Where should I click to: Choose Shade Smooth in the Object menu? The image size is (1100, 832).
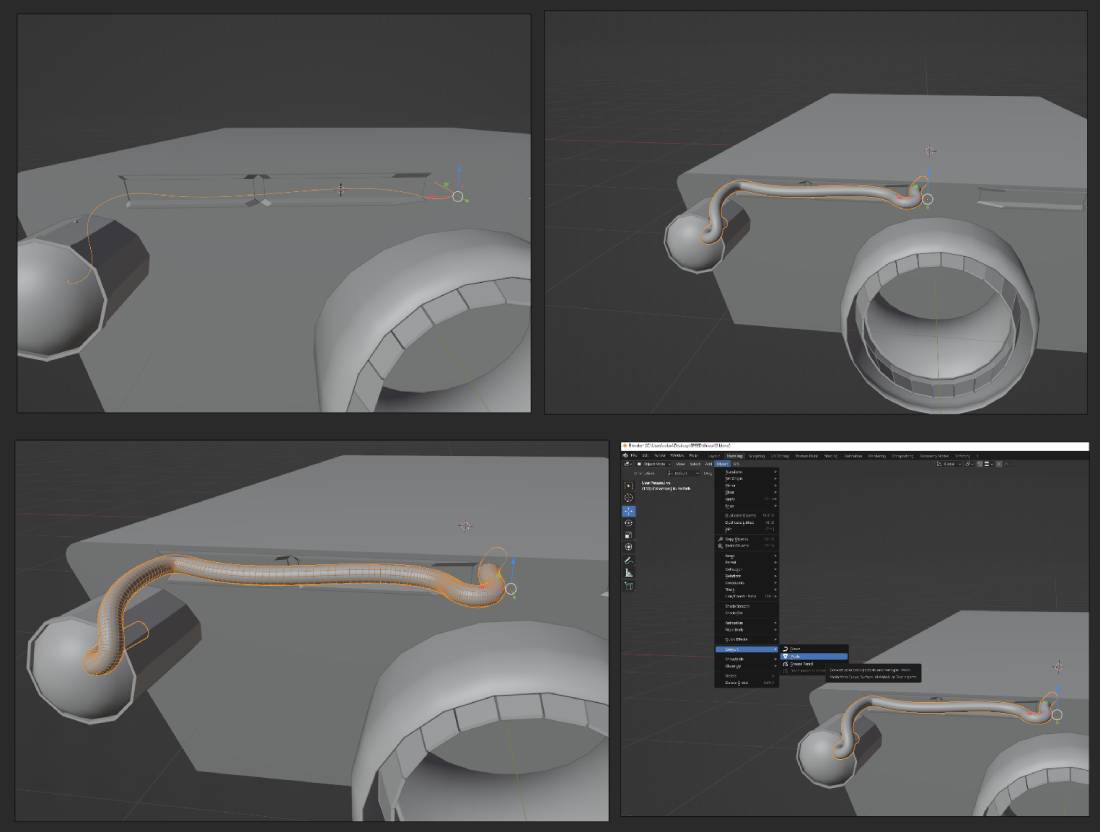[747, 606]
